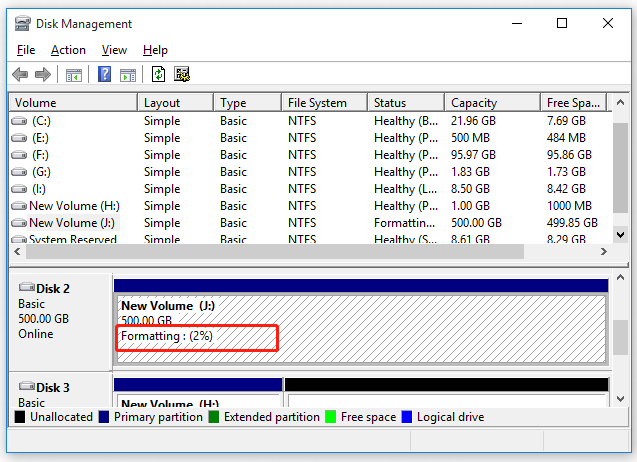This screenshot has width=637, height=462.
Task: Select the Disk 3 unallocated partition block
Action: (447, 393)
